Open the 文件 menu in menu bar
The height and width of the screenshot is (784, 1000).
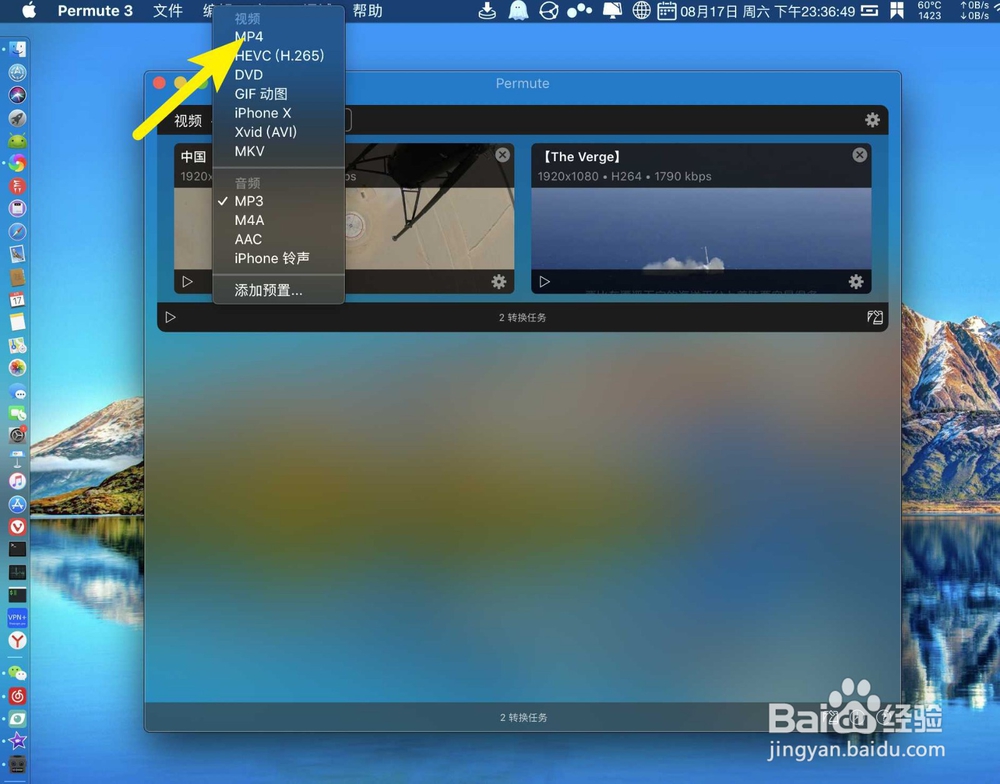pos(168,11)
